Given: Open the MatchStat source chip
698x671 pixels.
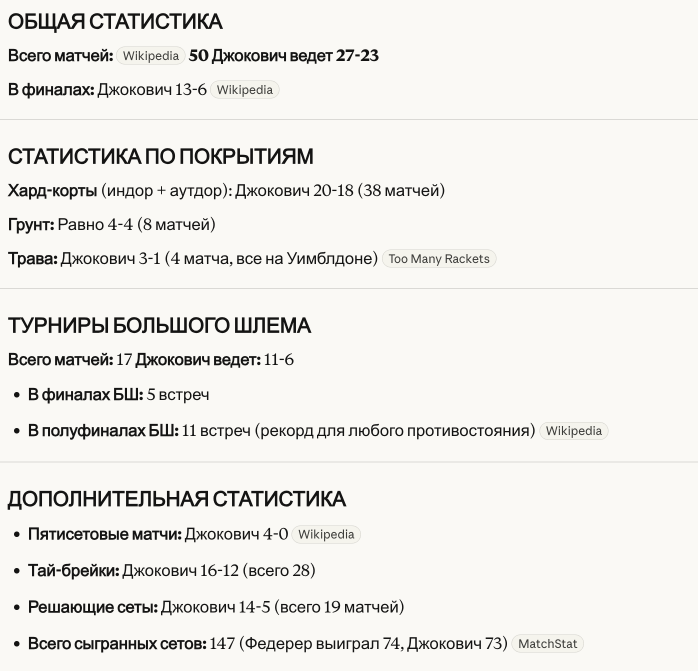Looking at the screenshot, I should click(x=548, y=644).
